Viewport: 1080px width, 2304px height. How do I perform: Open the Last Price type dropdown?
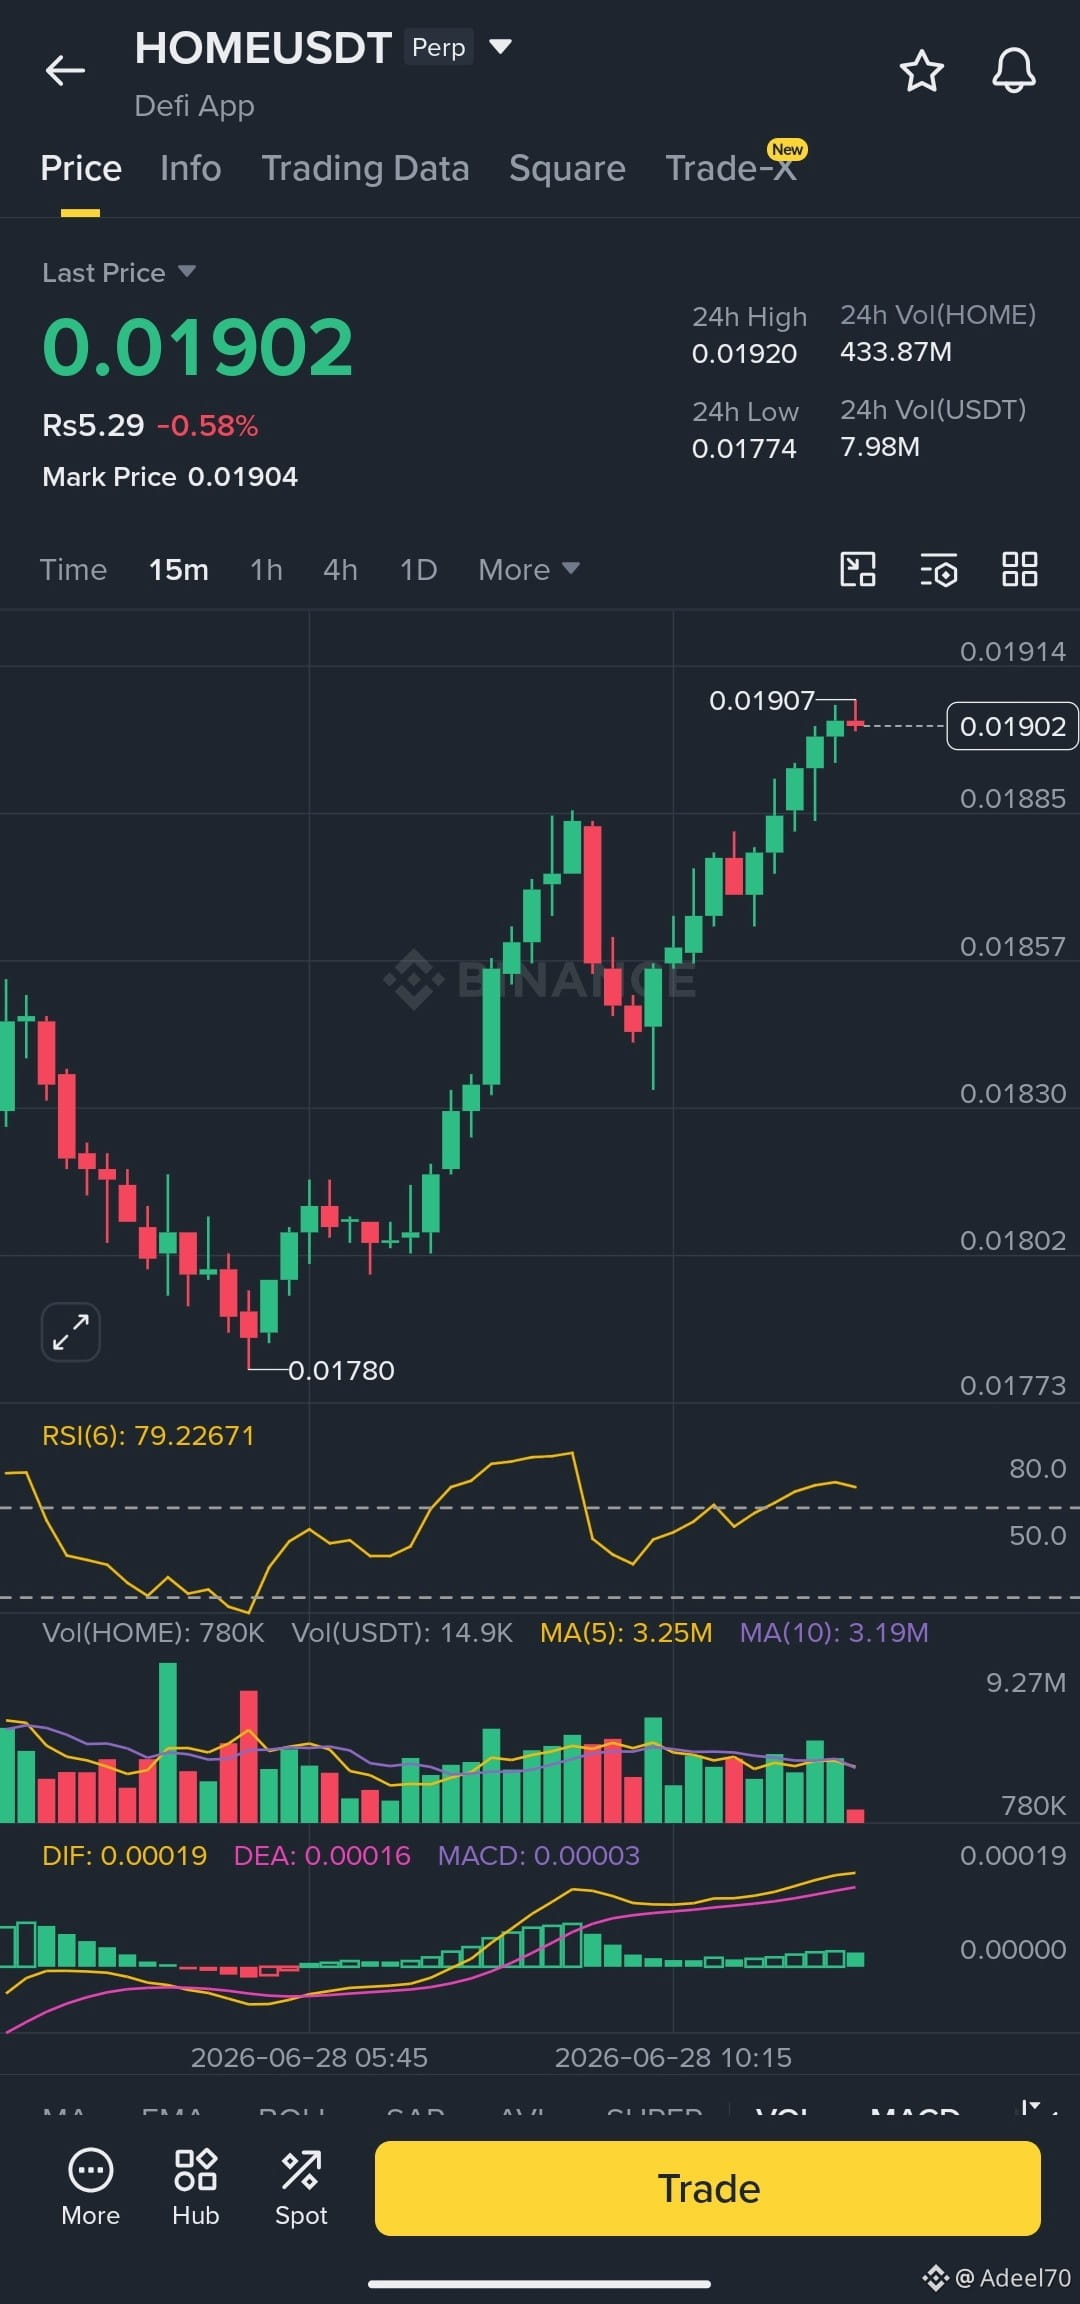click(187, 271)
